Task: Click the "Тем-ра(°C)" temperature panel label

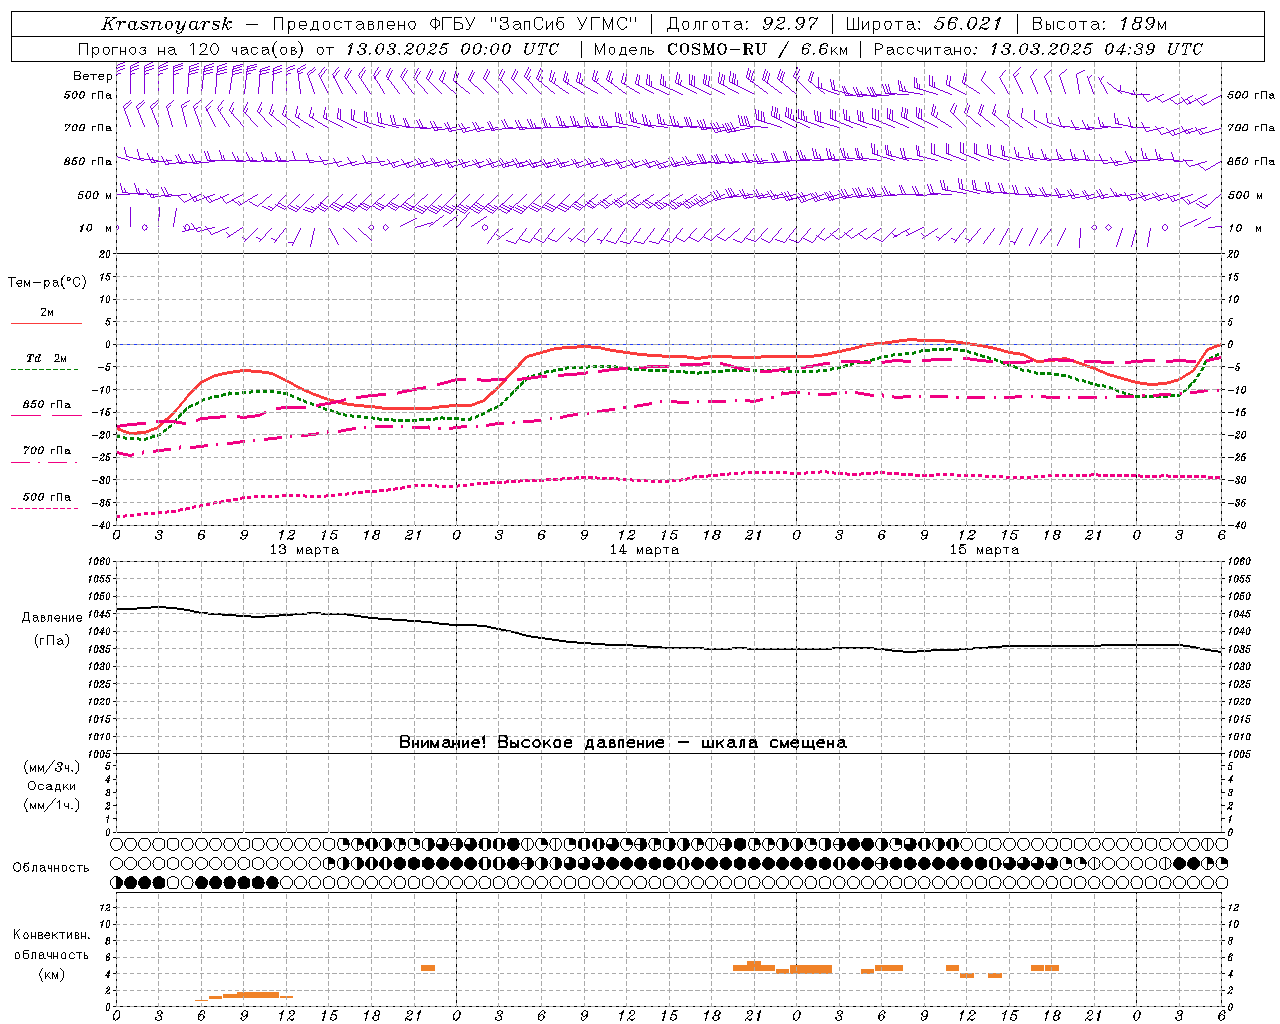Action: pyautogui.click(x=47, y=283)
